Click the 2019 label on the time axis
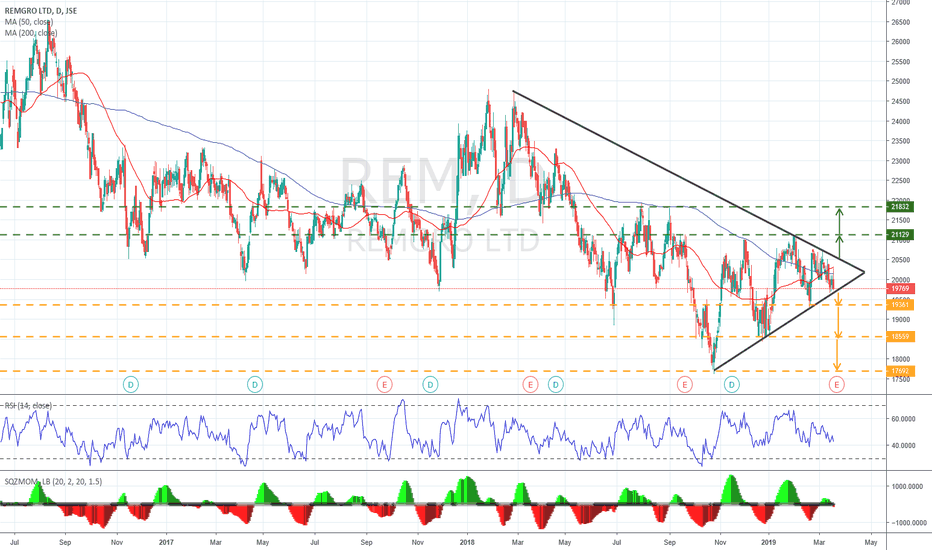932x550 pixels. [769, 542]
